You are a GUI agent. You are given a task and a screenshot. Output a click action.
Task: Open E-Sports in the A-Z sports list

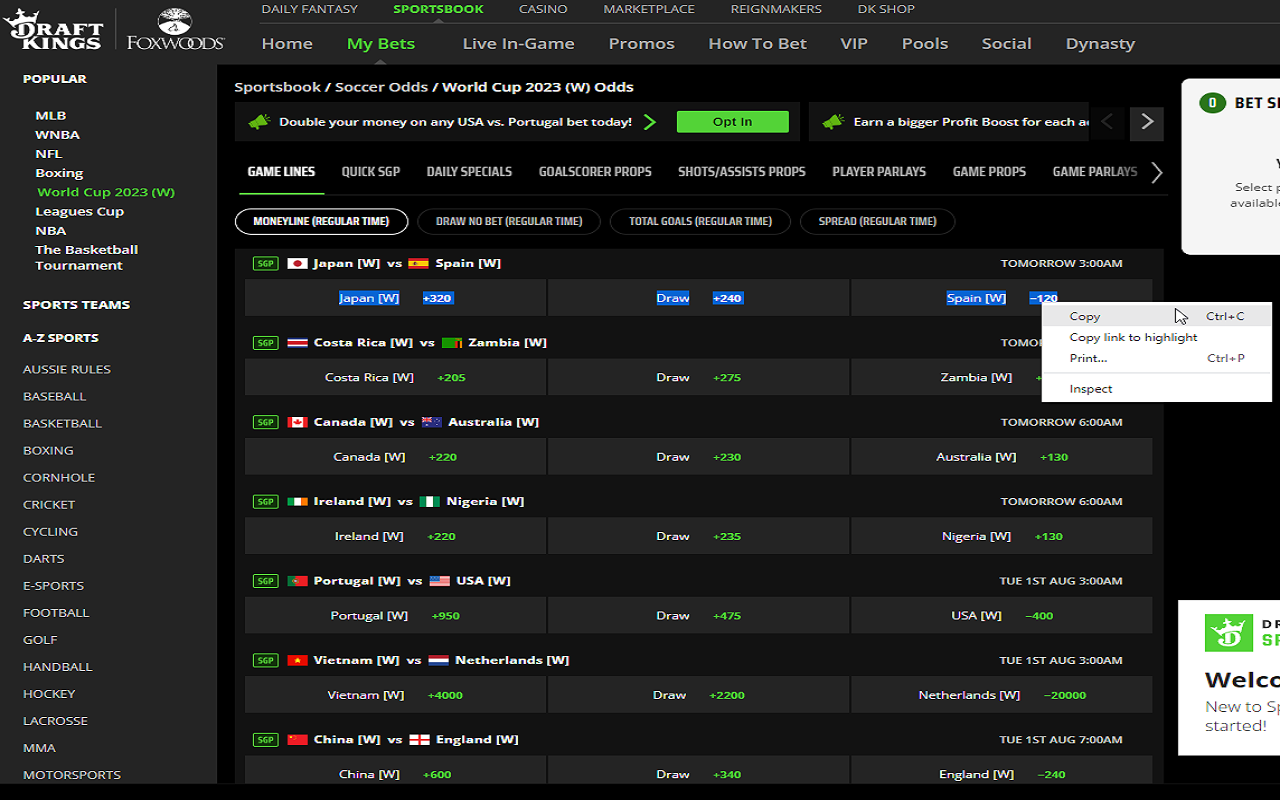(x=53, y=586)
